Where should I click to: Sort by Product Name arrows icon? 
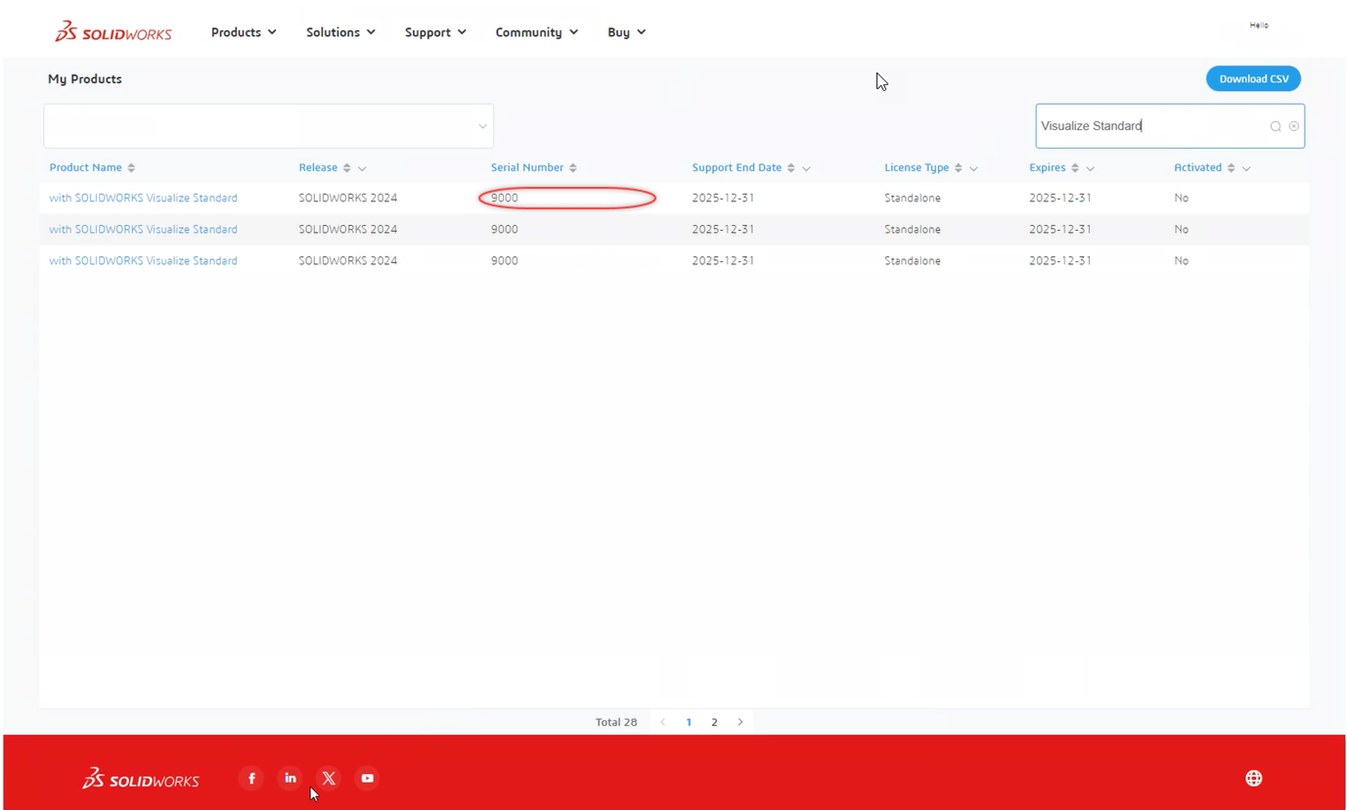click(131, 168)
